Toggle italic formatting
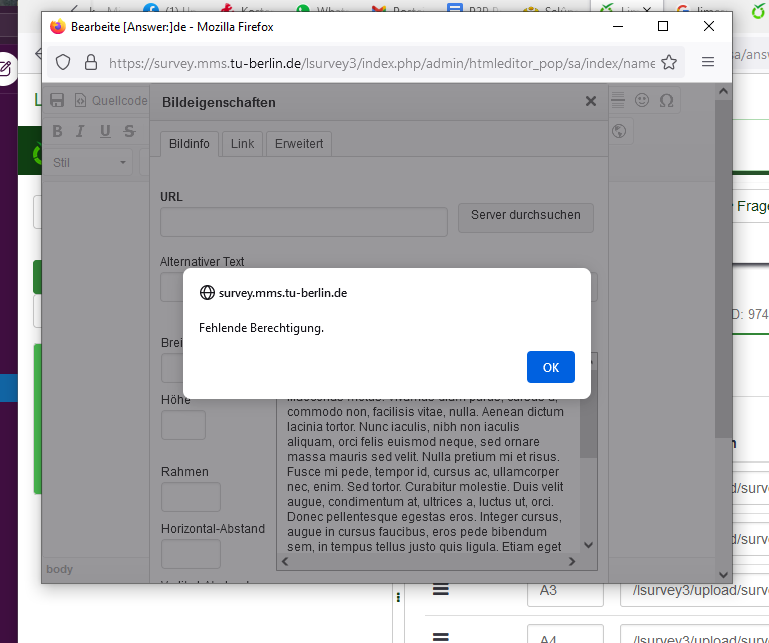 (x=80, y=131)
